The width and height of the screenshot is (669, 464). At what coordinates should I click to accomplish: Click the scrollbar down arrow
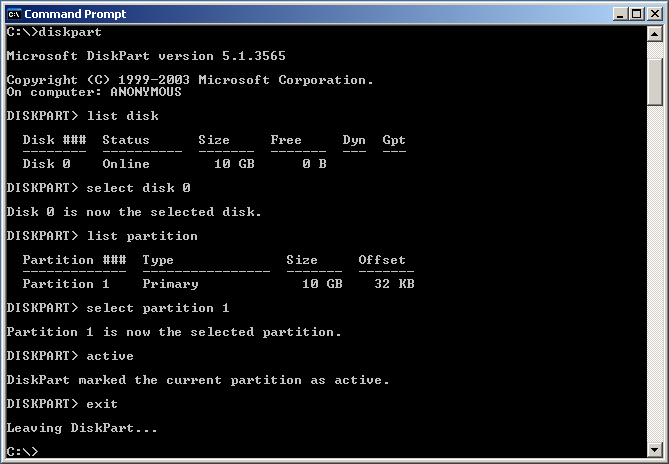click(655, 450)
